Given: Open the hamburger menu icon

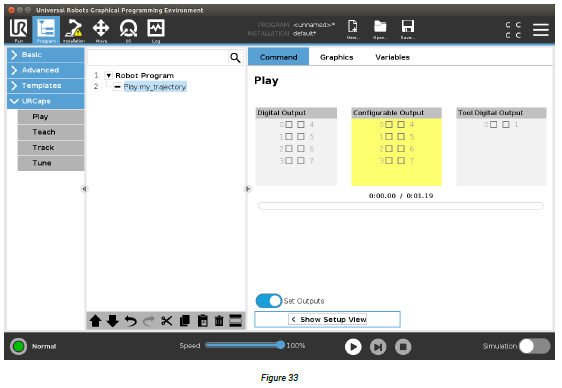Looking at the screenshot, I should (x=540, y=30).
